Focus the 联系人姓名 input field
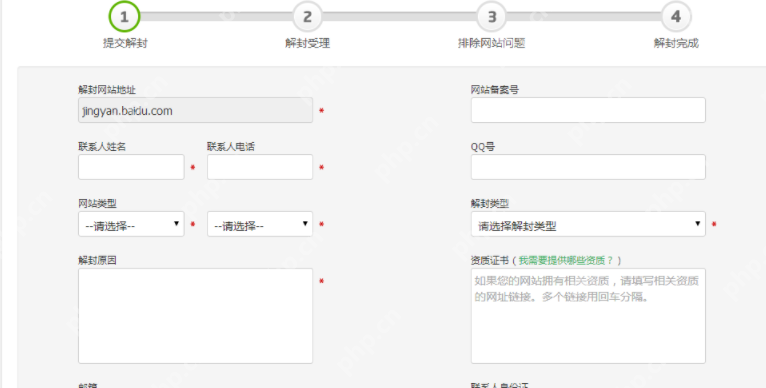 click(x=131, y=167)
